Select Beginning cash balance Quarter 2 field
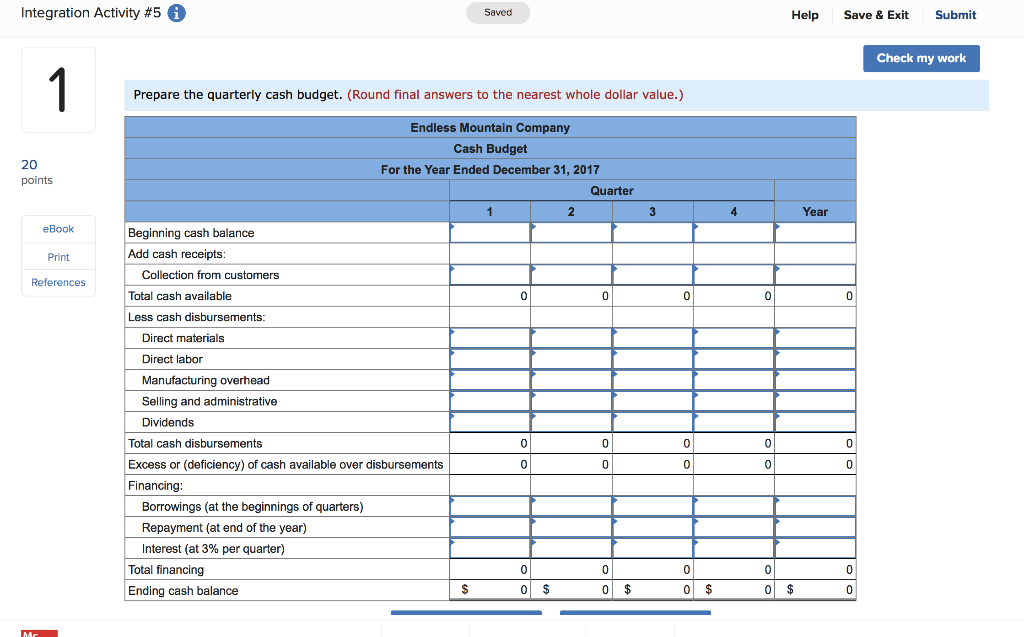 point(571,233)
